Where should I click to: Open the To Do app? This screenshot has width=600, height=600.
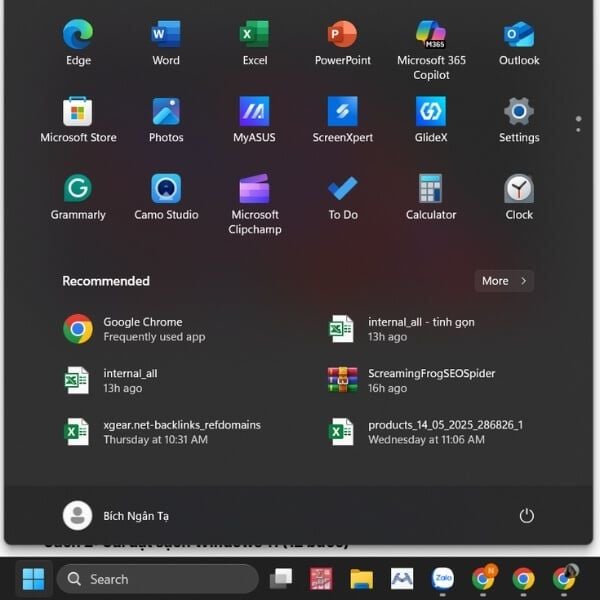click(342, 197)
